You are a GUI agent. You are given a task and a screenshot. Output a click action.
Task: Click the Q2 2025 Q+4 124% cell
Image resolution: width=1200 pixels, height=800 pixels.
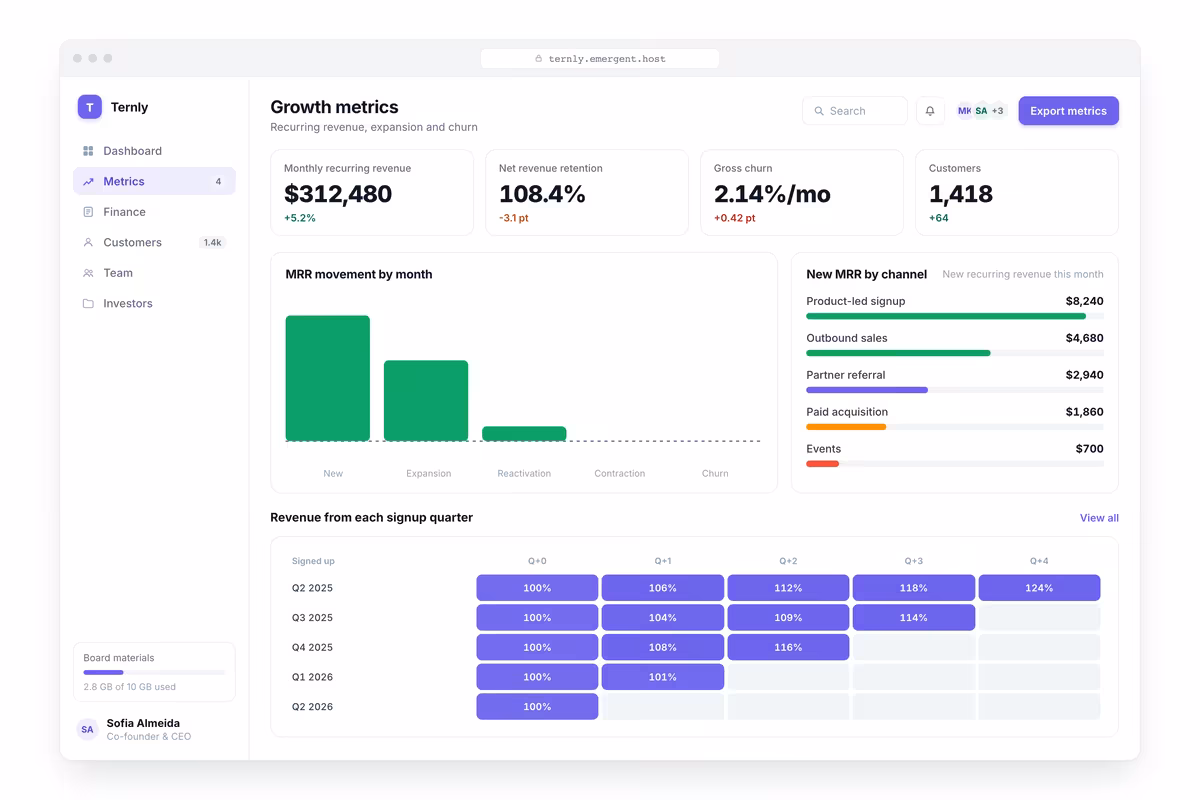pos(1039,588)
